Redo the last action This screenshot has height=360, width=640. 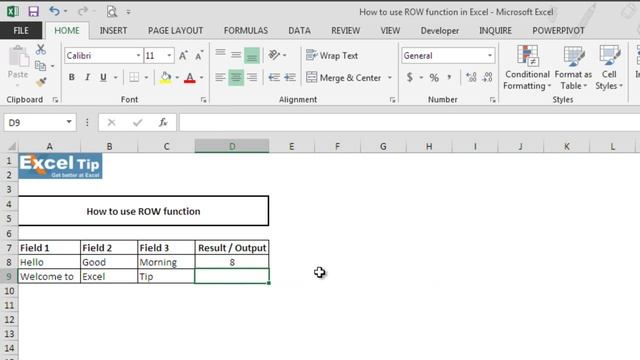coord(82,11)
